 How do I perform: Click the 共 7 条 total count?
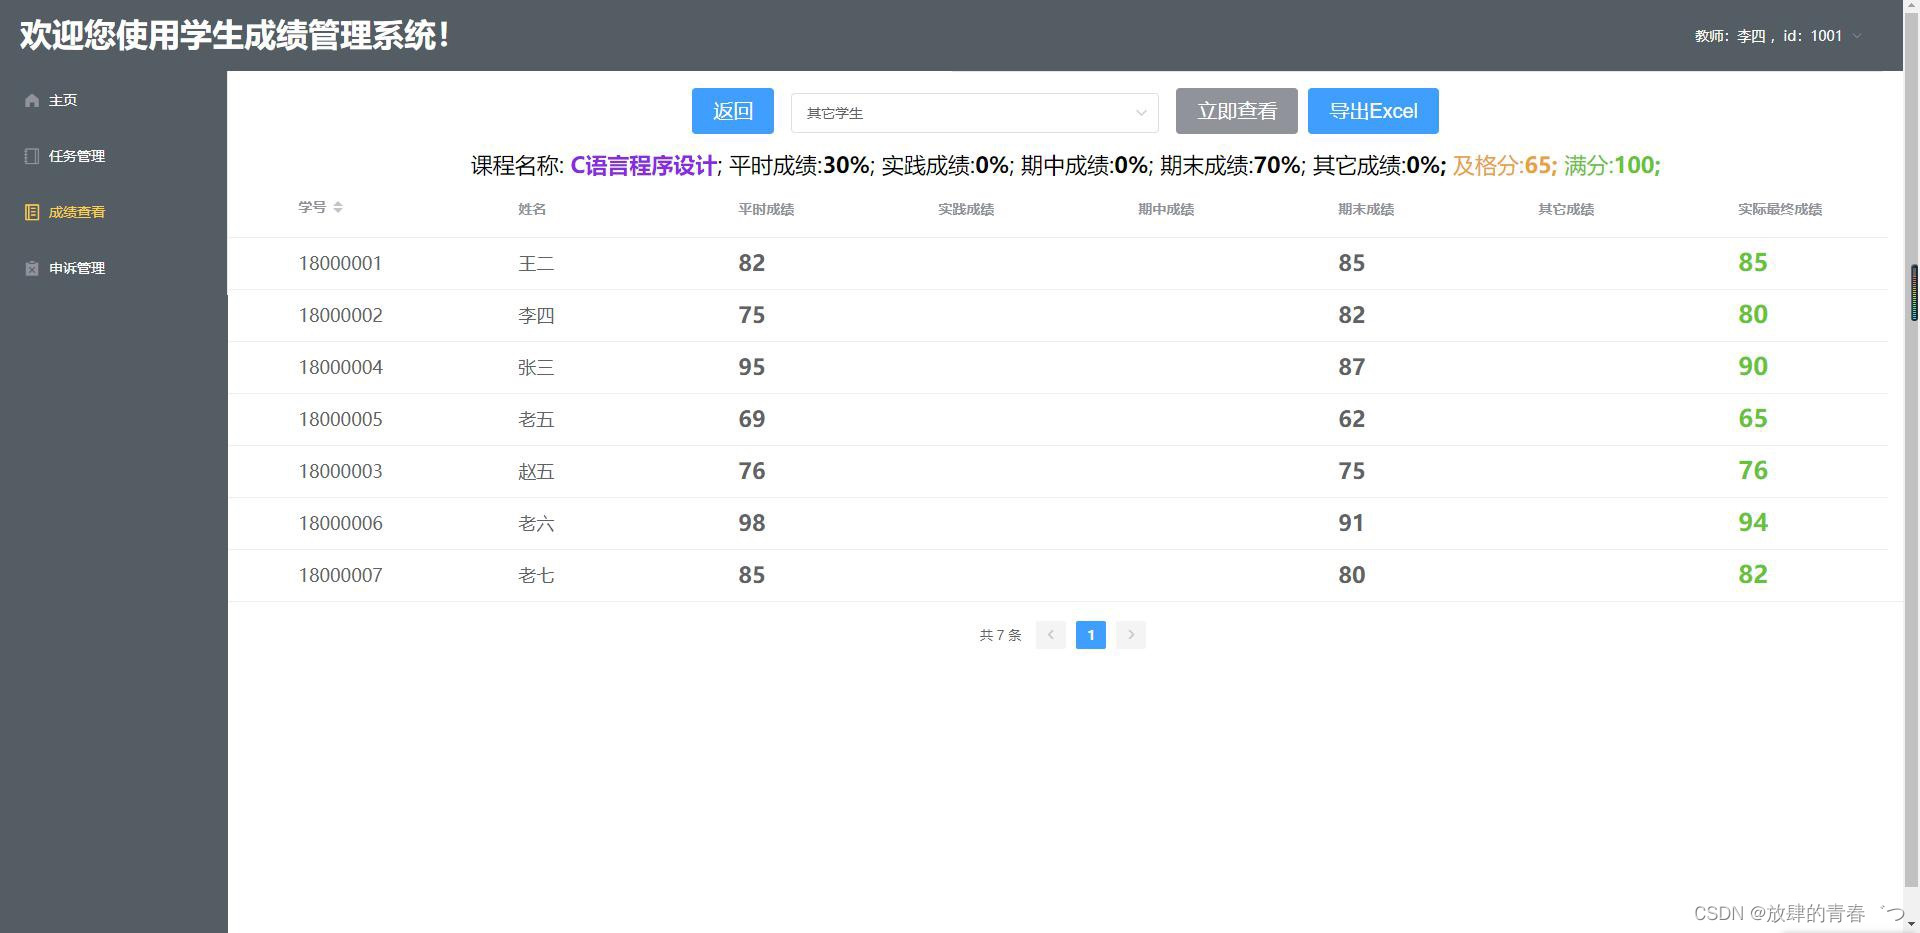[x=1000, y=635]
